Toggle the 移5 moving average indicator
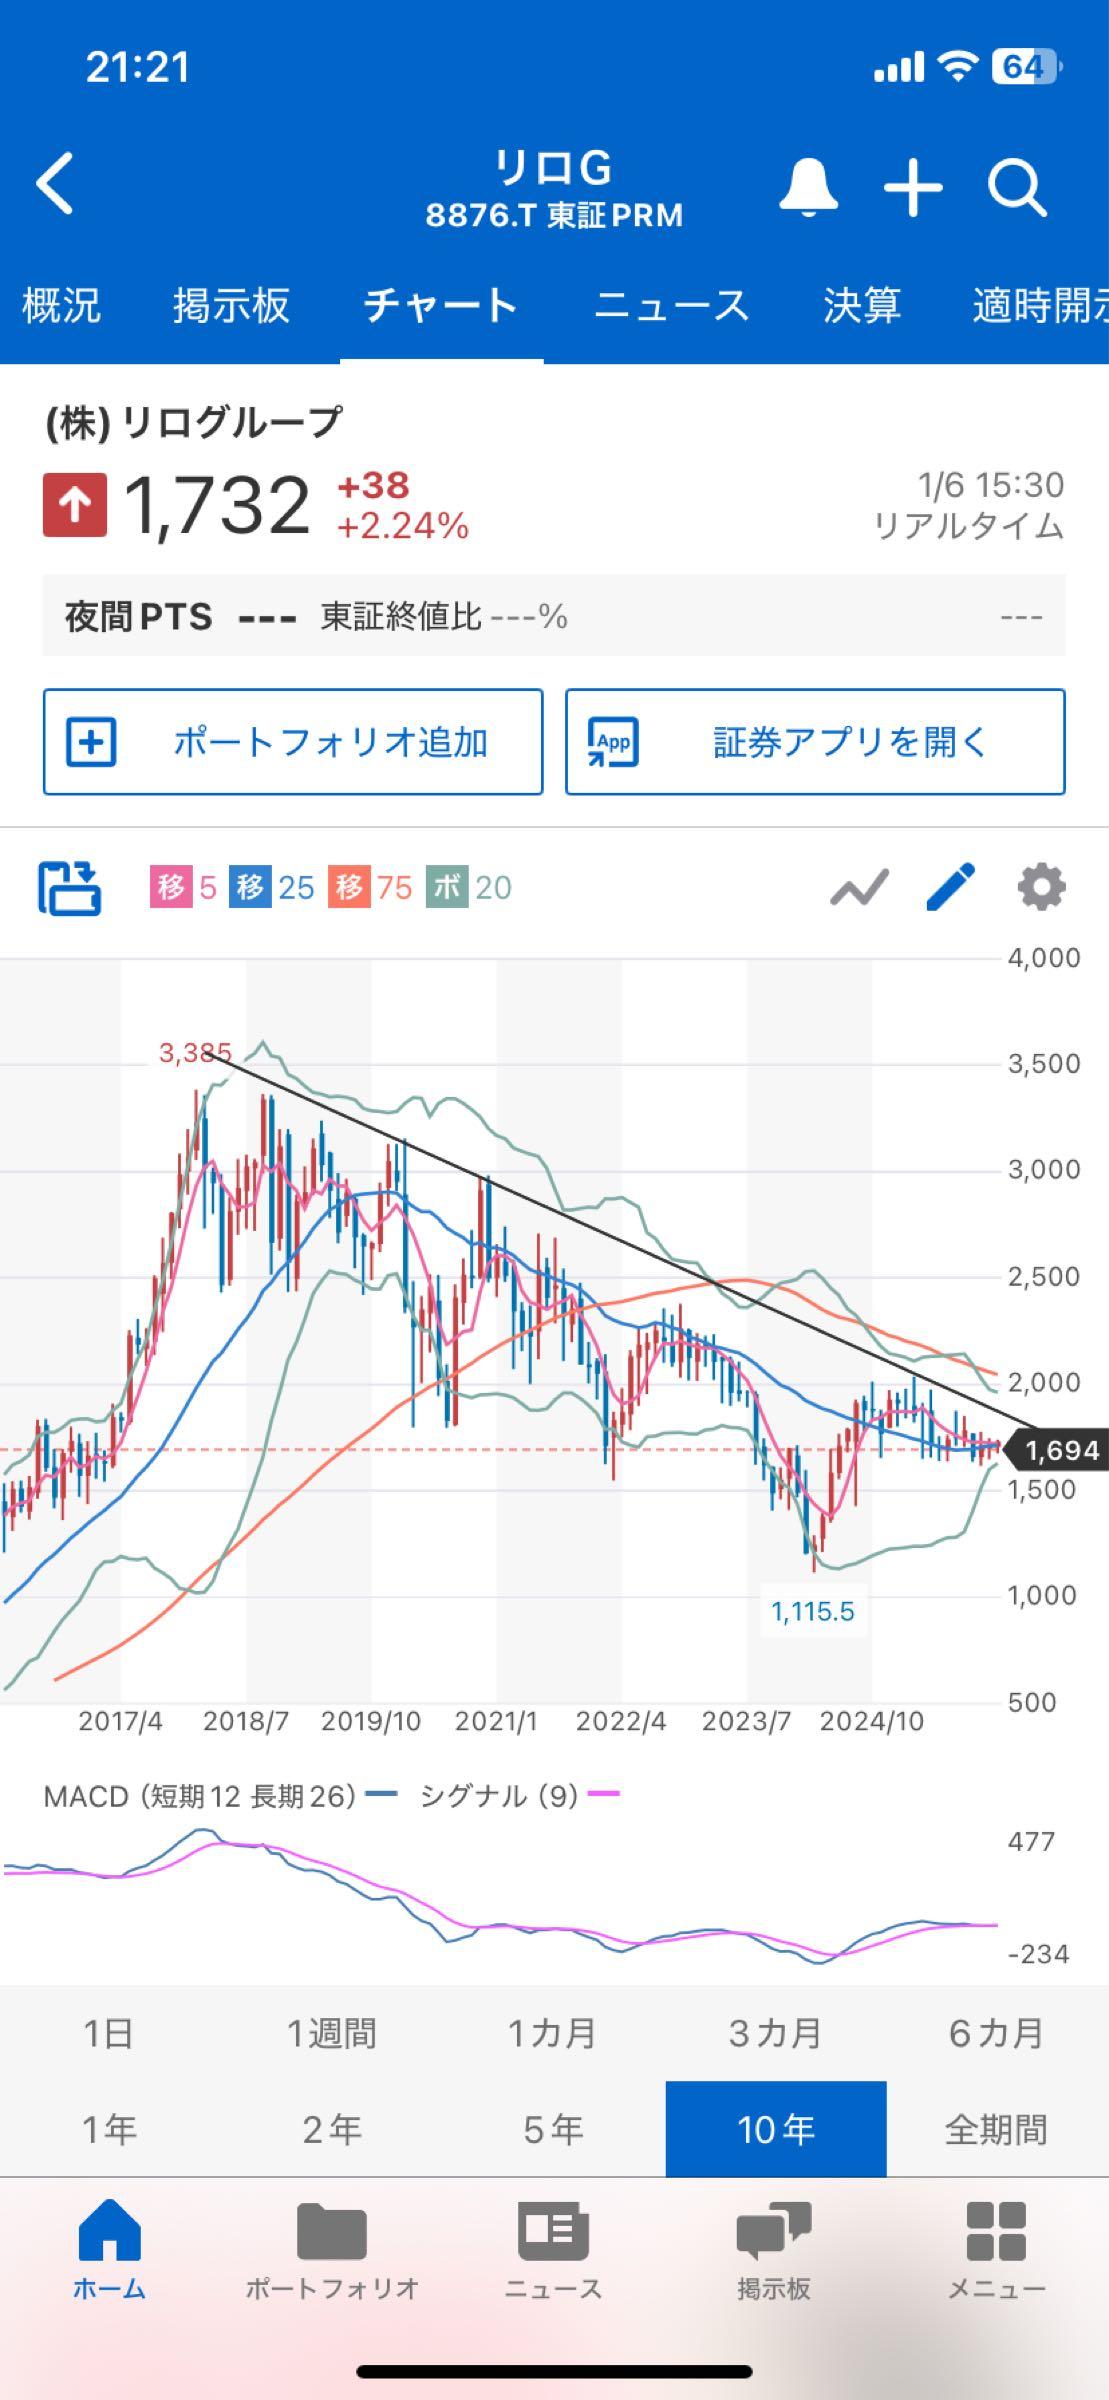This screenshot has width=1109, height=2400. (x=180, y=887)
